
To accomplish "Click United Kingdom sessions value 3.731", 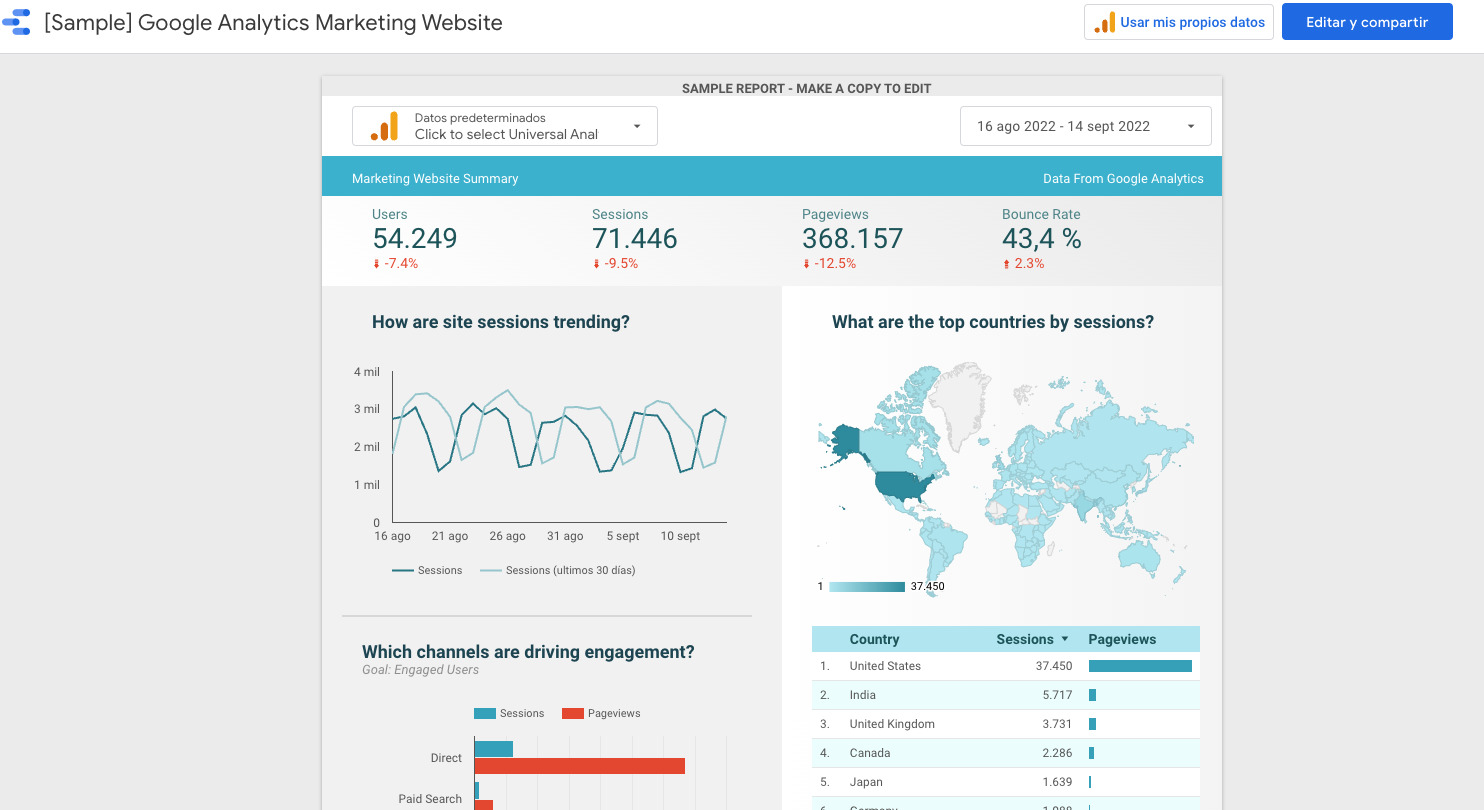I will coord(1056,724).
